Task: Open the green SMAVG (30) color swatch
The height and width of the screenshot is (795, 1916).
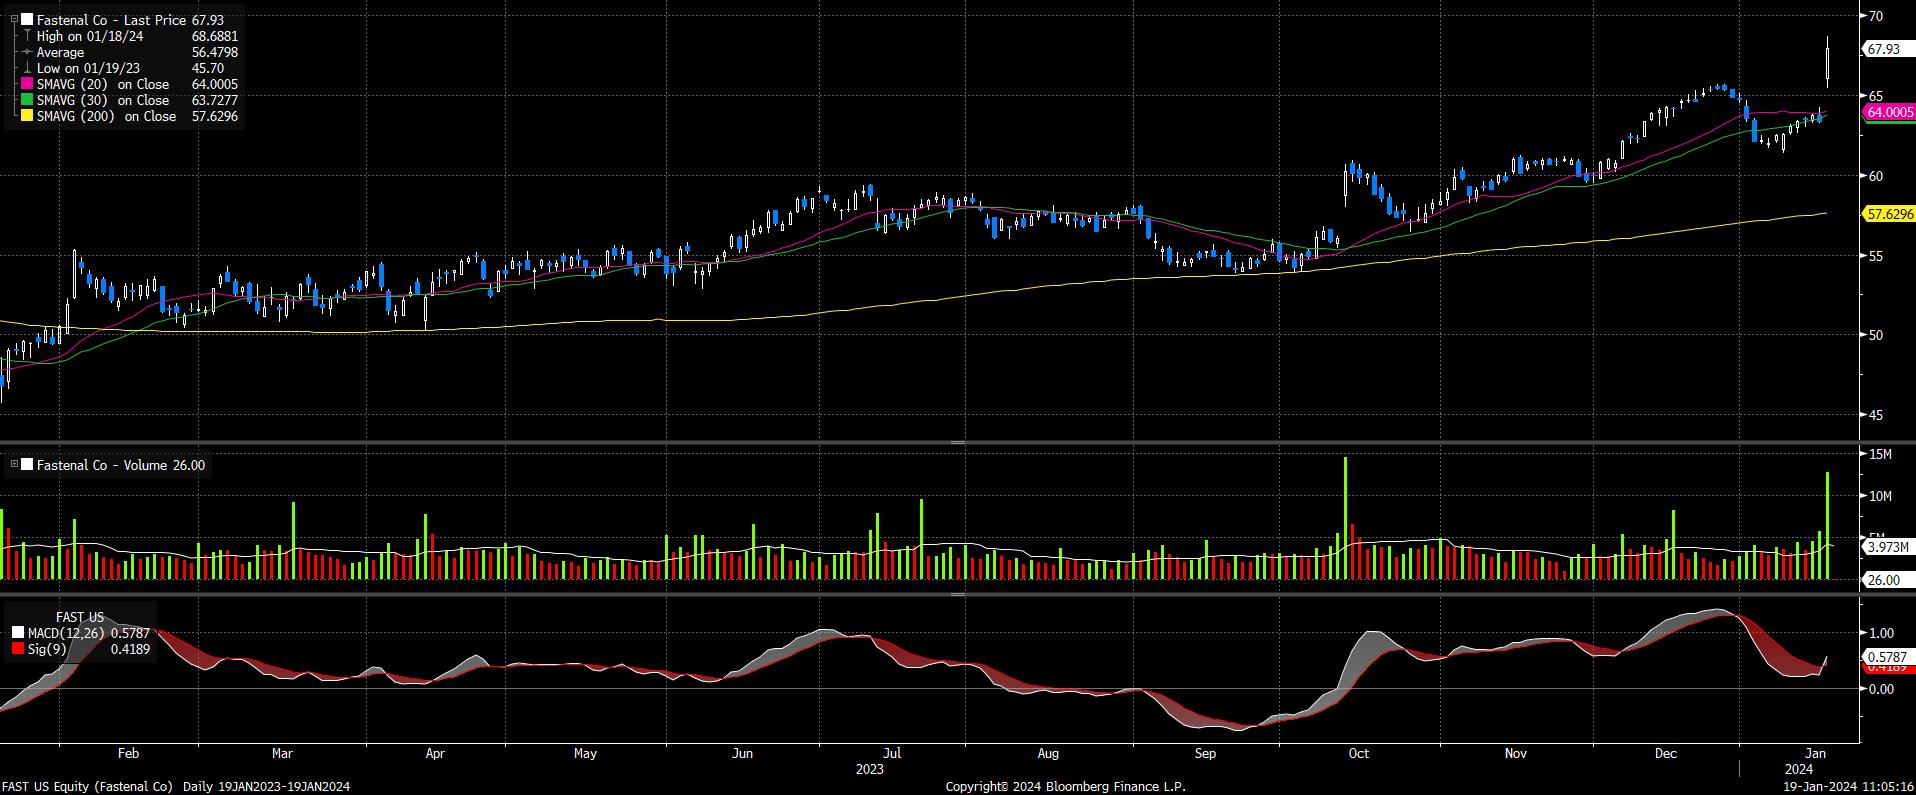Action: click(x=27, y=100)
